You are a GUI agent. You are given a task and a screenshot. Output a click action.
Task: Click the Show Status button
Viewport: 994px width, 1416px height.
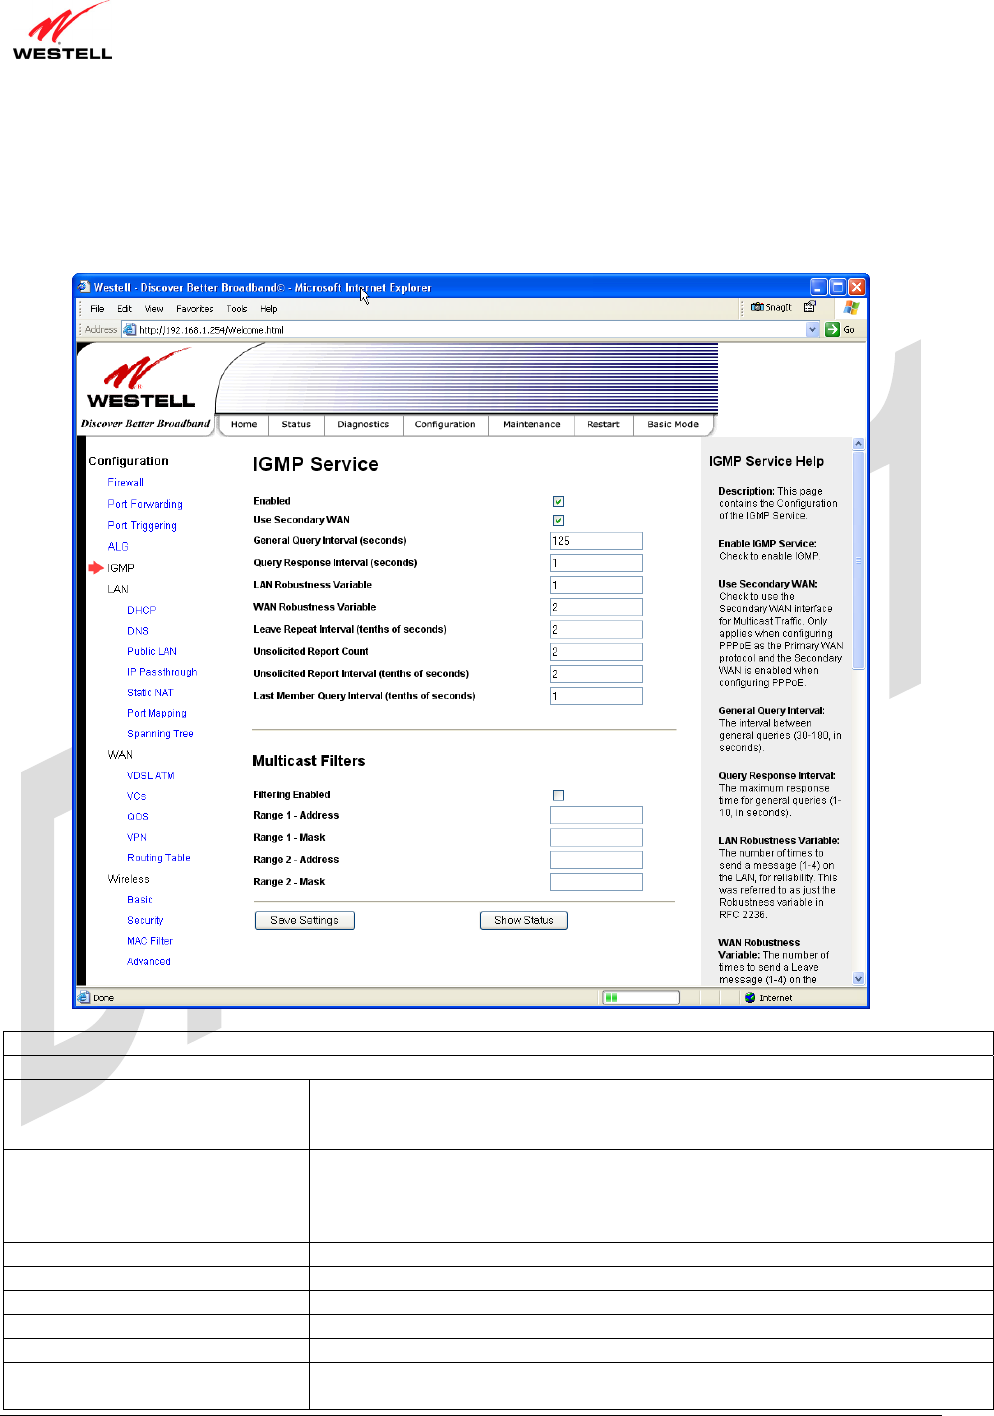(x=524, y=920)
